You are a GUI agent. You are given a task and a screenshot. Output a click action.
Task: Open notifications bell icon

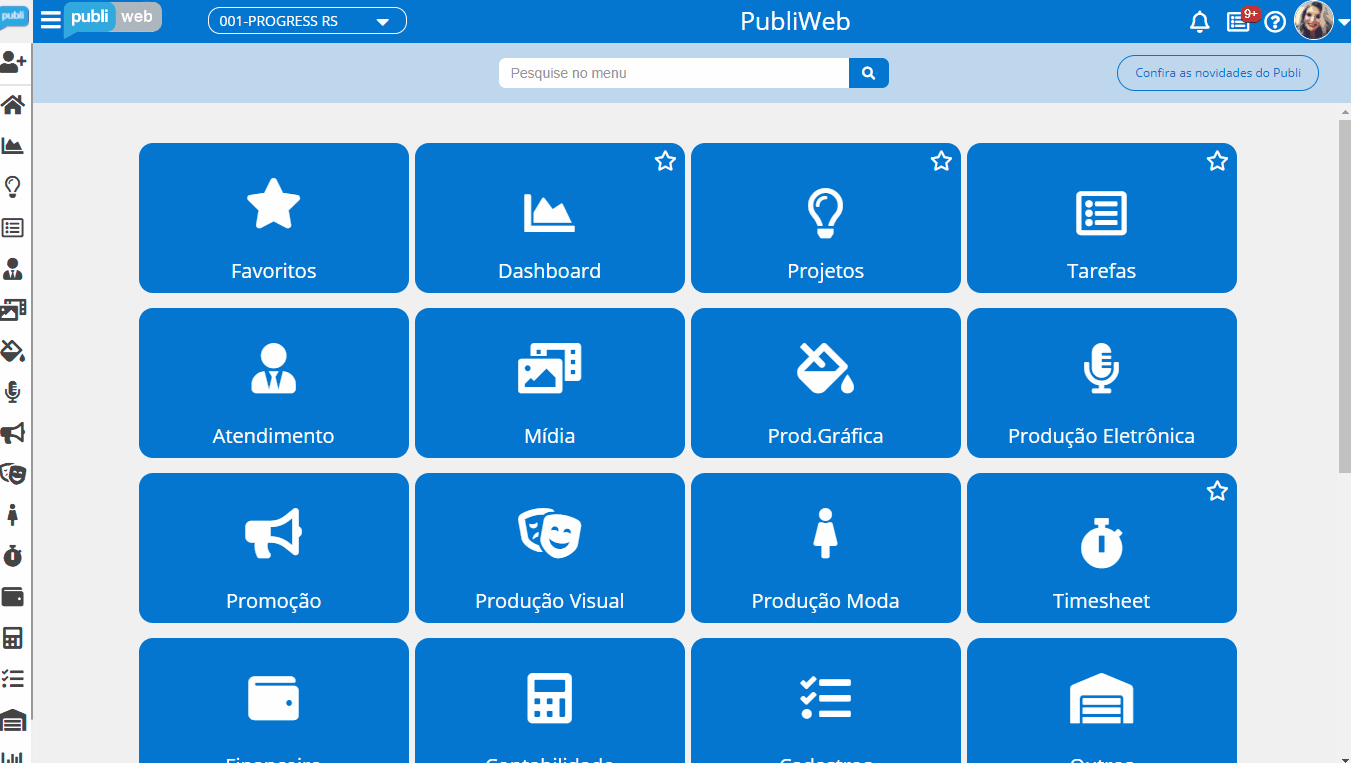(1200, 22)
